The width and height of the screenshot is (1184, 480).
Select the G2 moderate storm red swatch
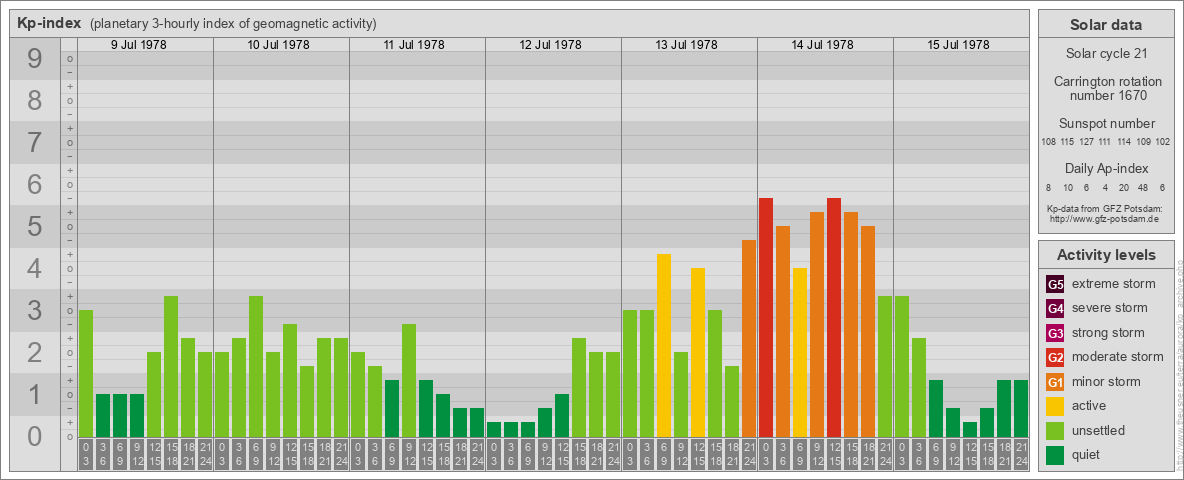[1055, 357]
